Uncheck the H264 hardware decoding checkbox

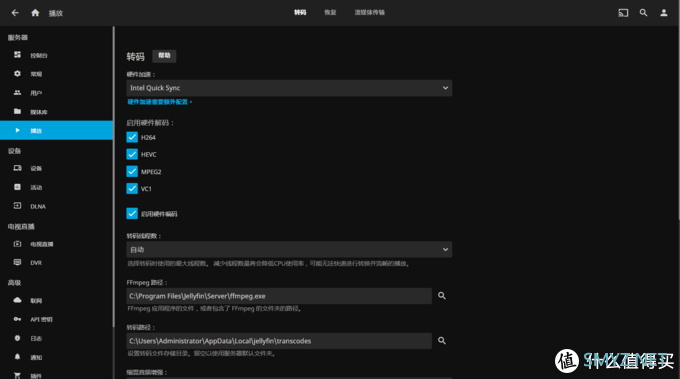132,137
